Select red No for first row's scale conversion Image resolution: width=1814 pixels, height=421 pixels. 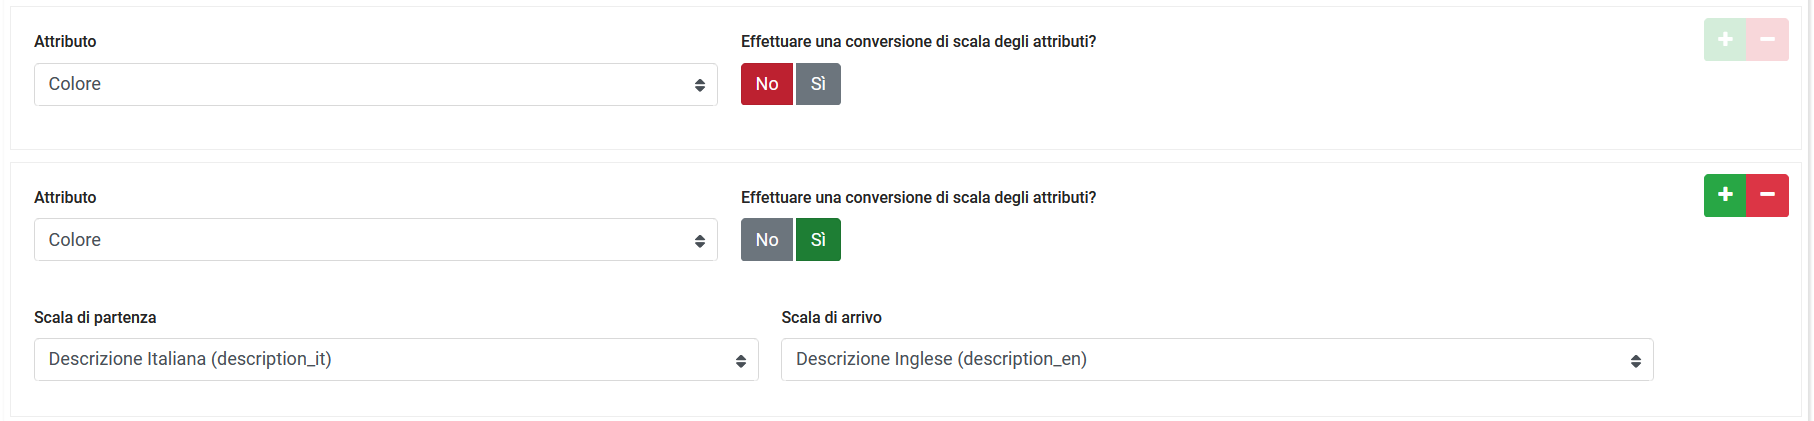tap(766, 84)
